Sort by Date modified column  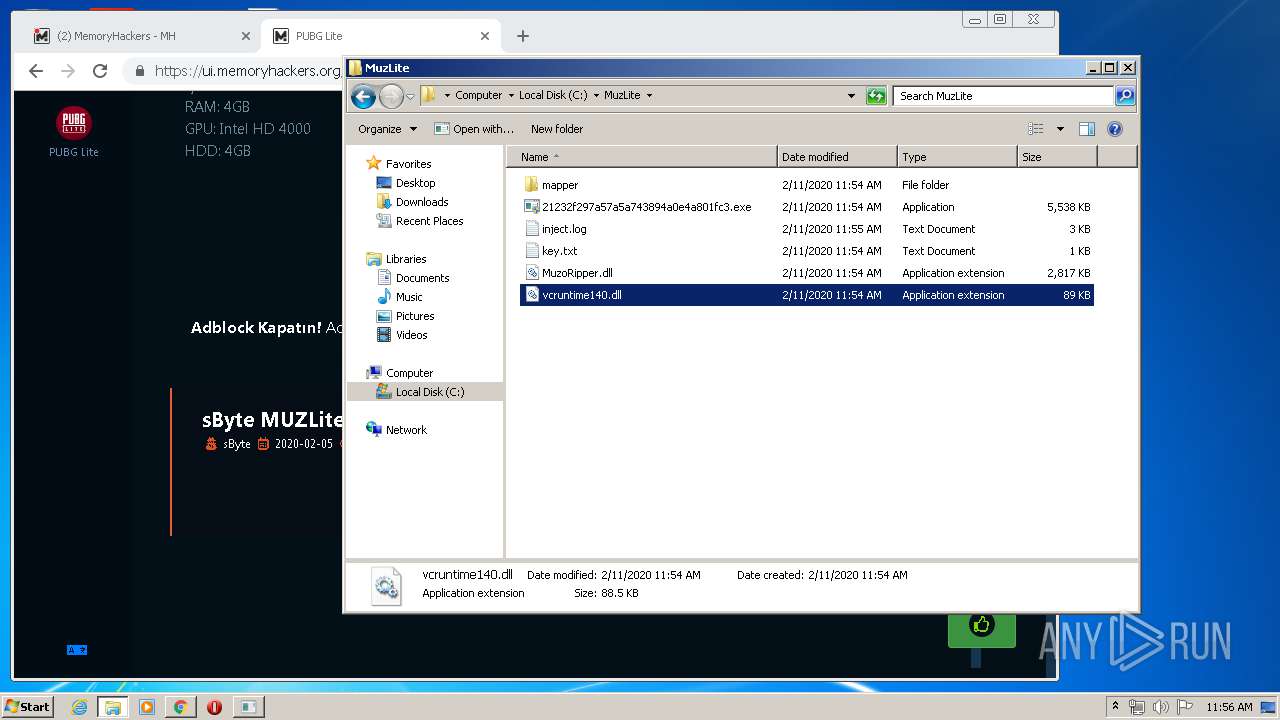click(x=836, y=157)
